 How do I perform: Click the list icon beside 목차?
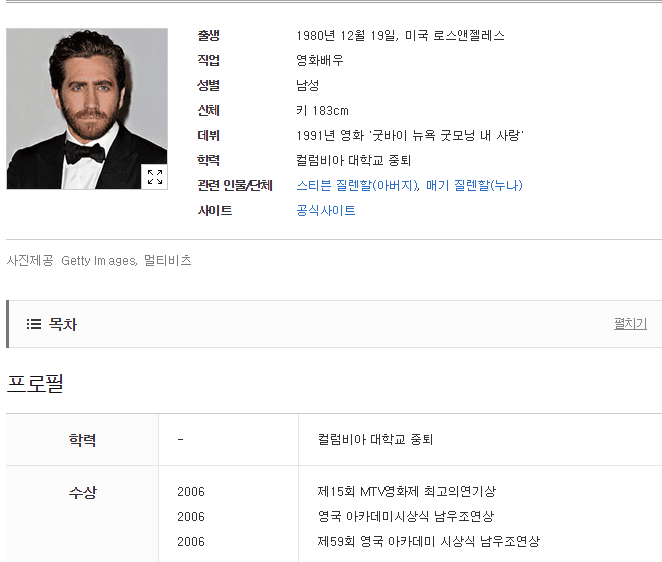(x=34, y=324)
